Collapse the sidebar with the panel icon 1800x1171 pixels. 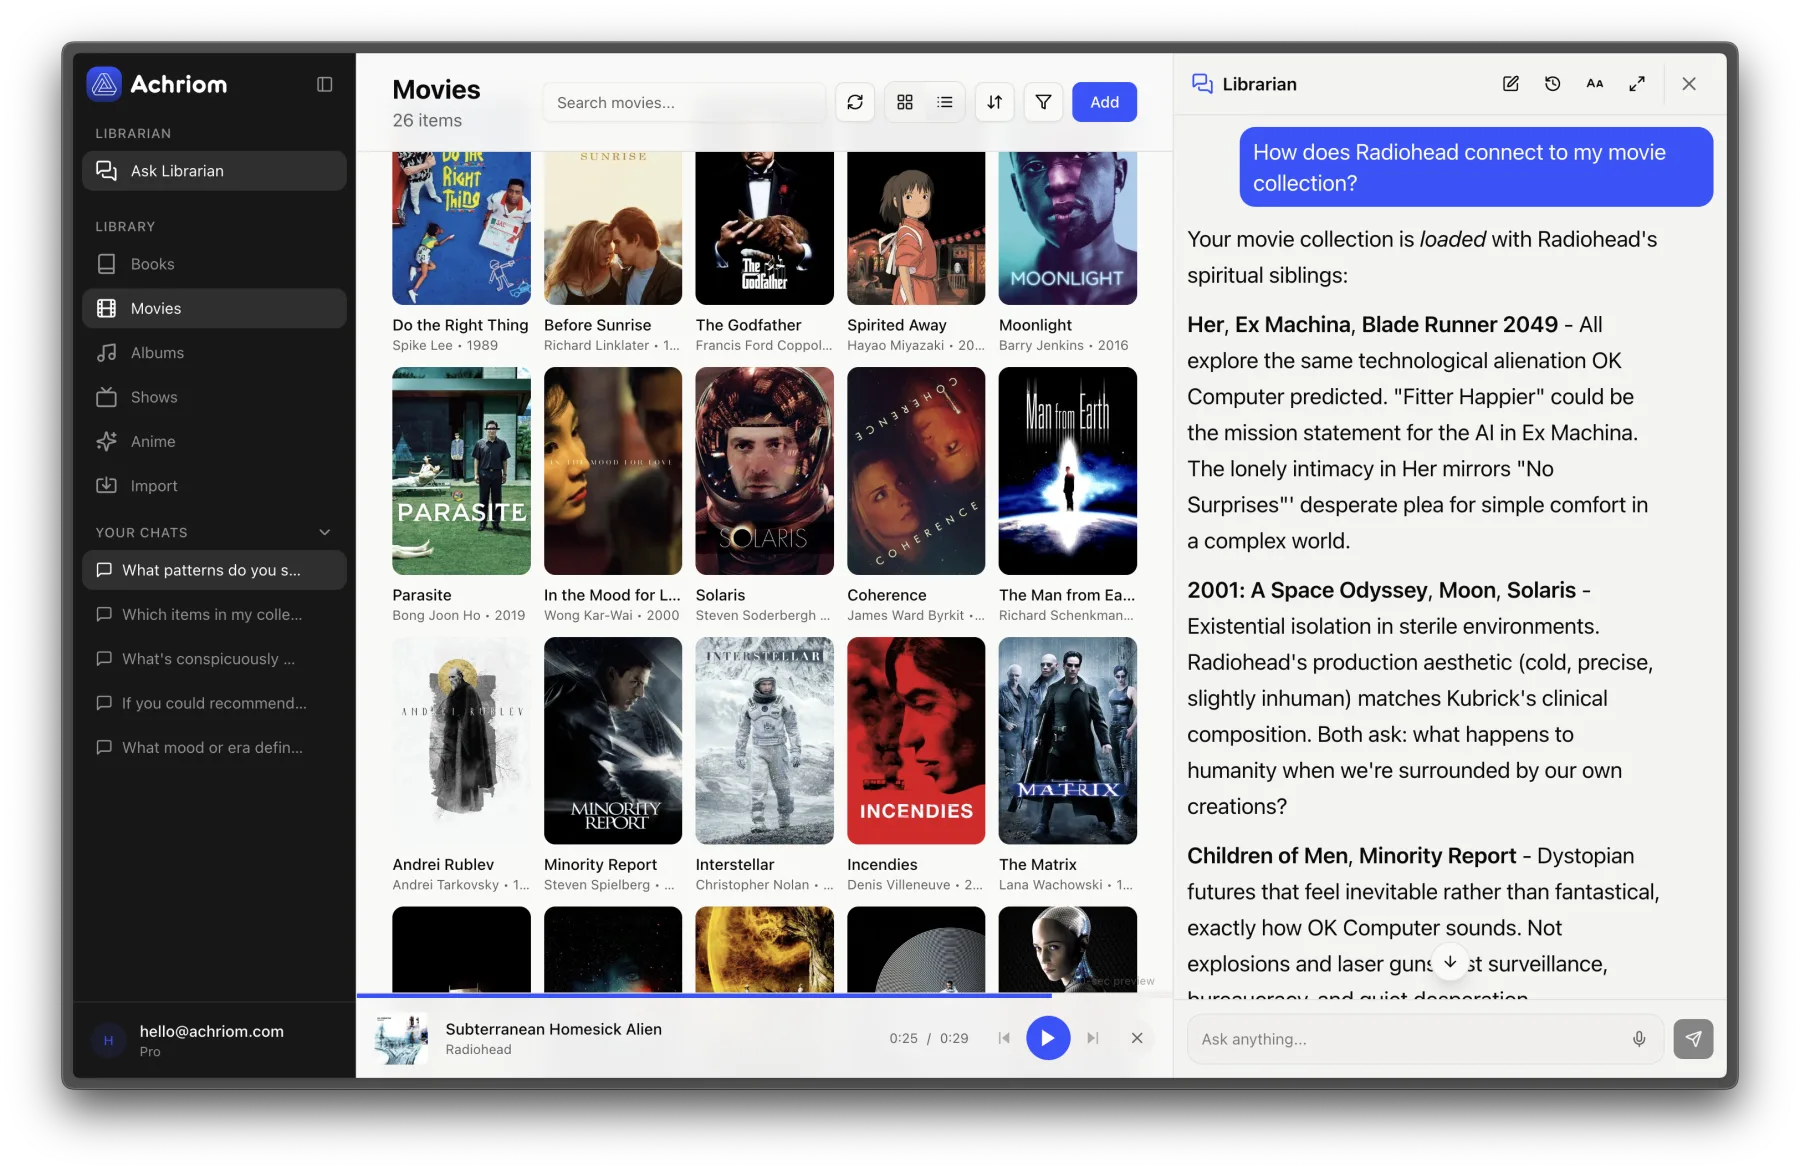tap(324, 84)
